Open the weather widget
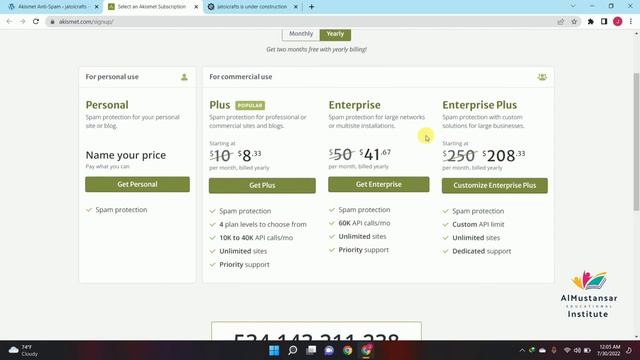The width and height of the screenshot is (640, 360). [x=24, y=350]
